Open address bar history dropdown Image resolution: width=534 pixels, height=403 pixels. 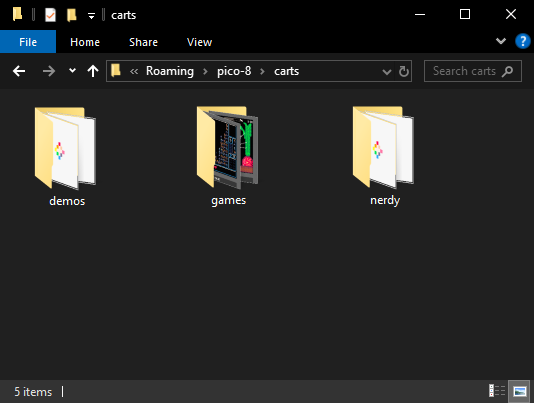point(387,72)
